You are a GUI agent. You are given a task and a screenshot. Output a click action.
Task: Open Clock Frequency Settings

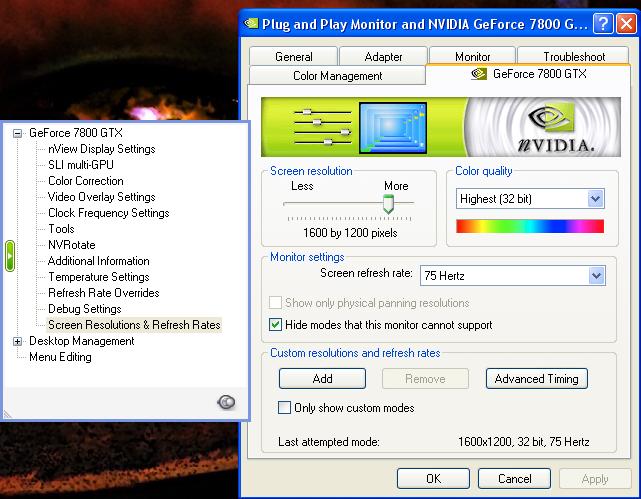tap(109, 213)
